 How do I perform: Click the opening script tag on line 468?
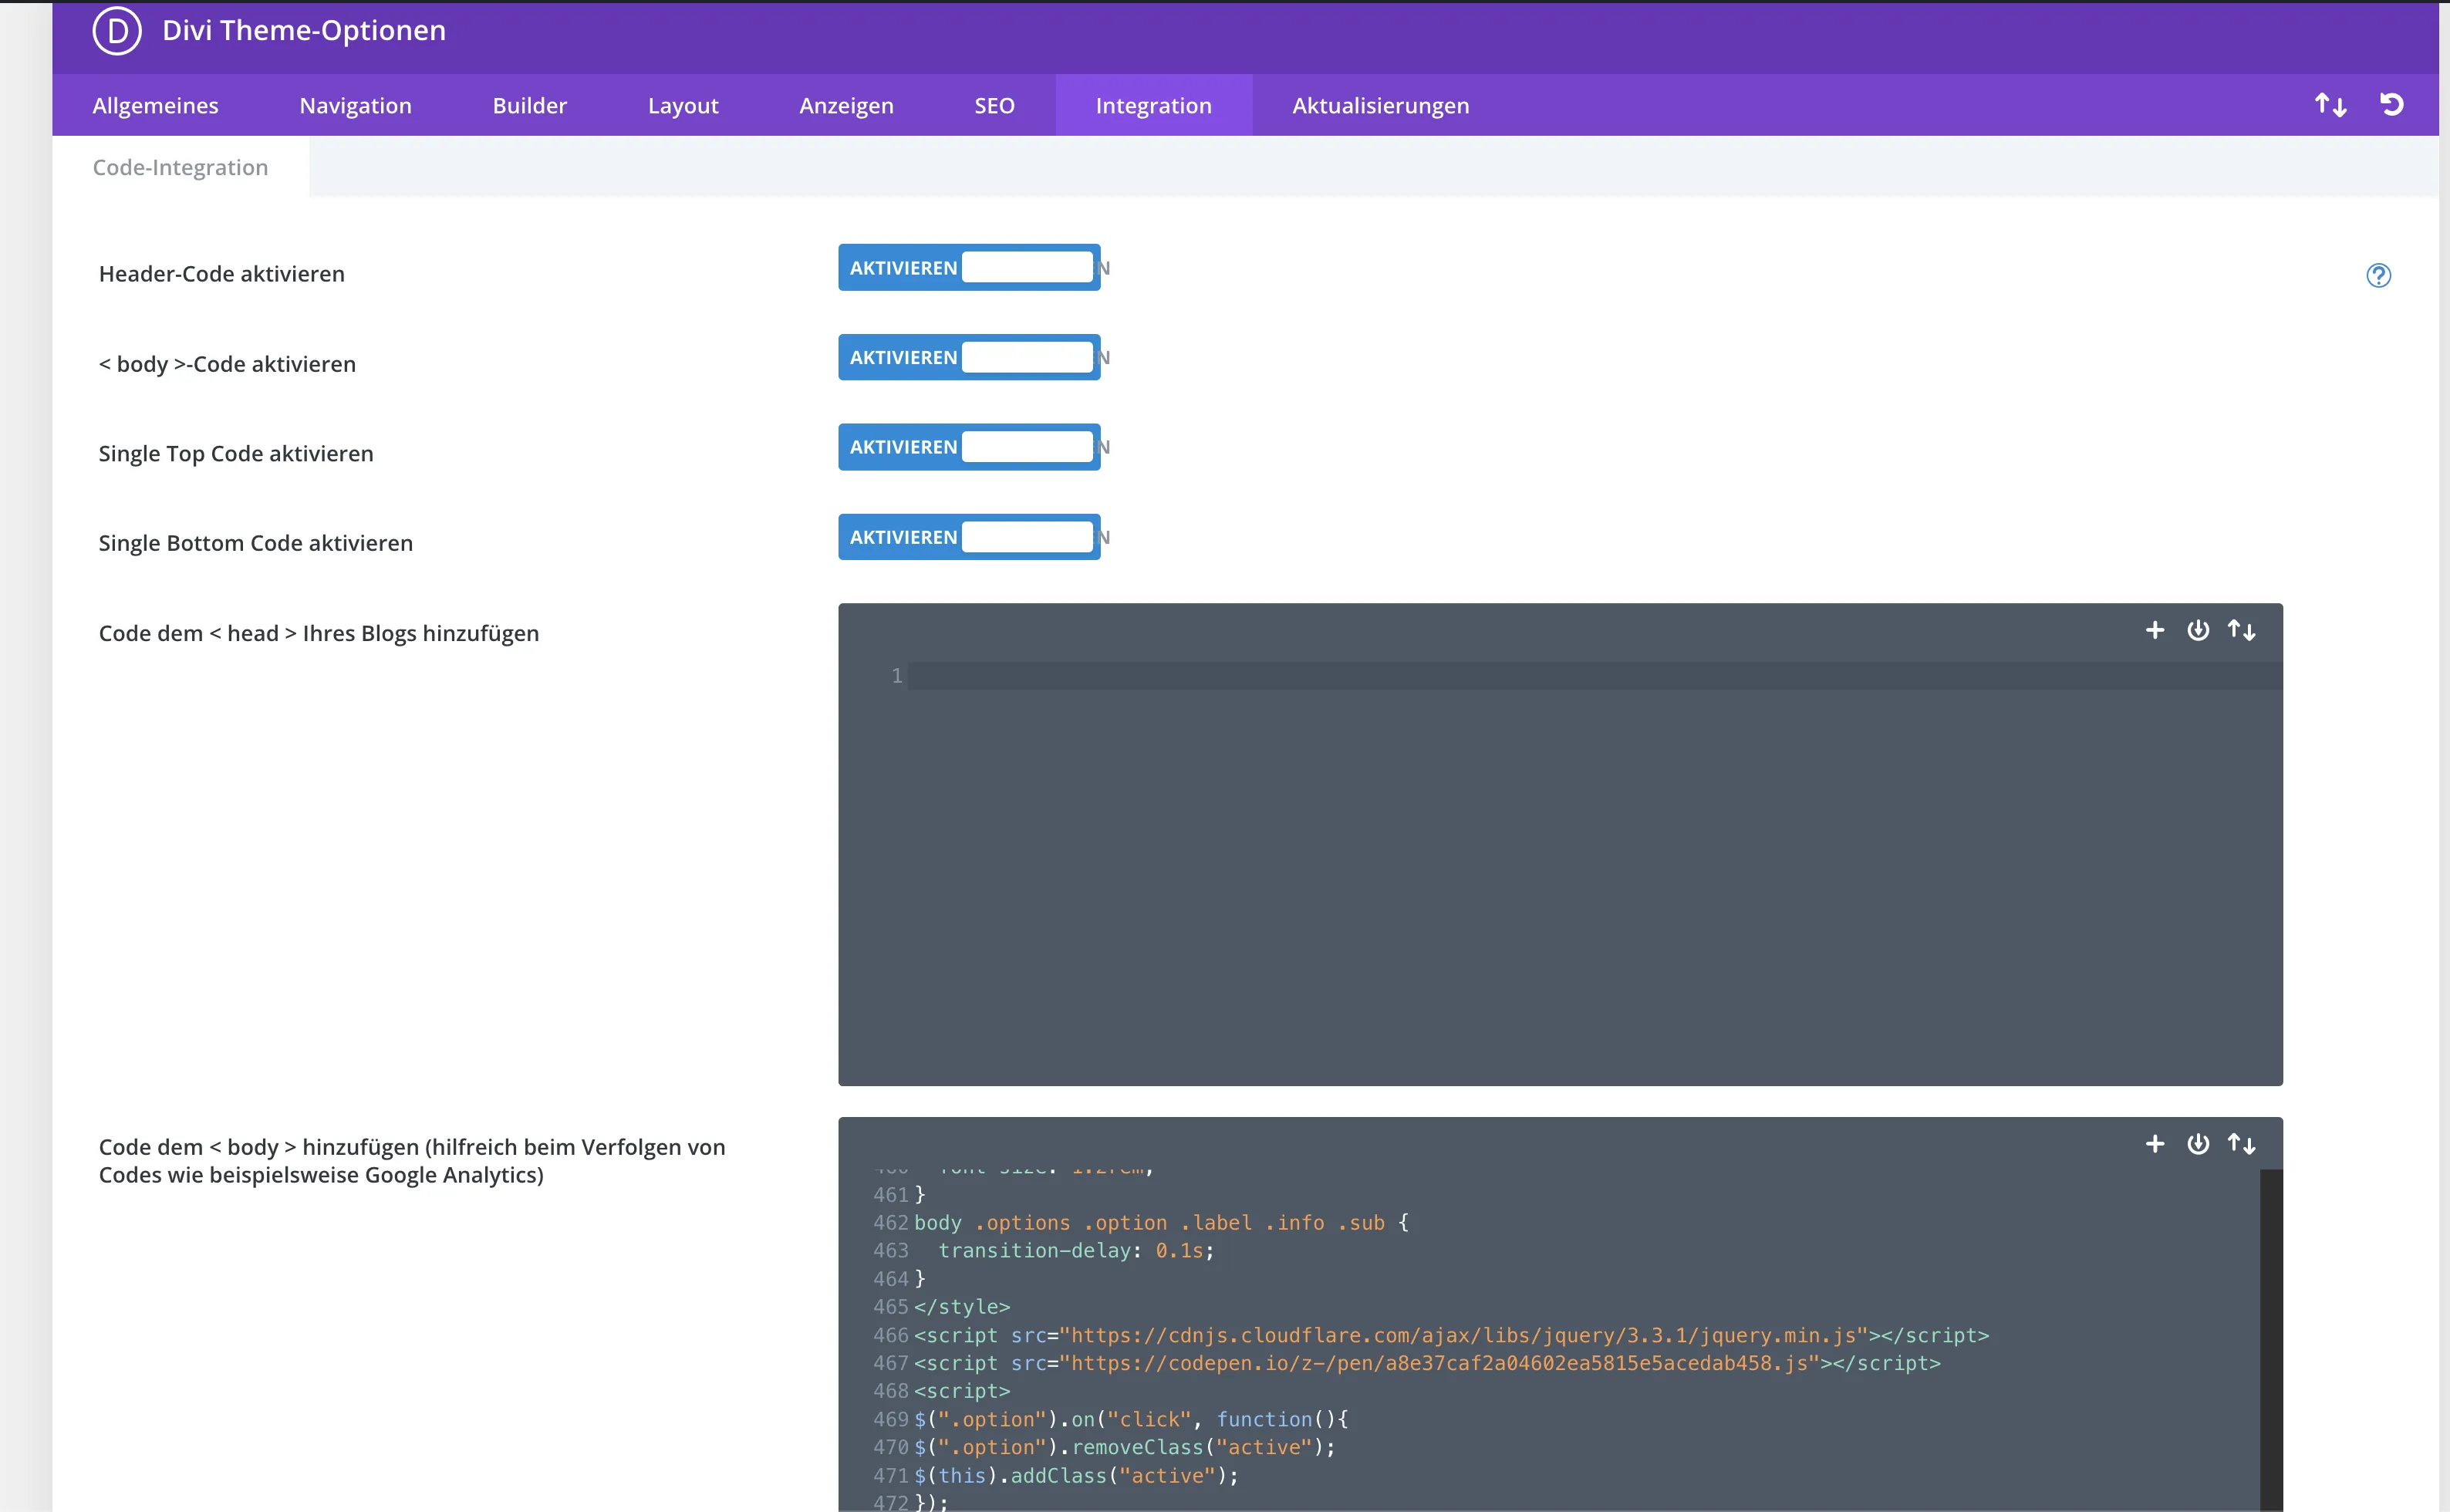point(962,1391)
